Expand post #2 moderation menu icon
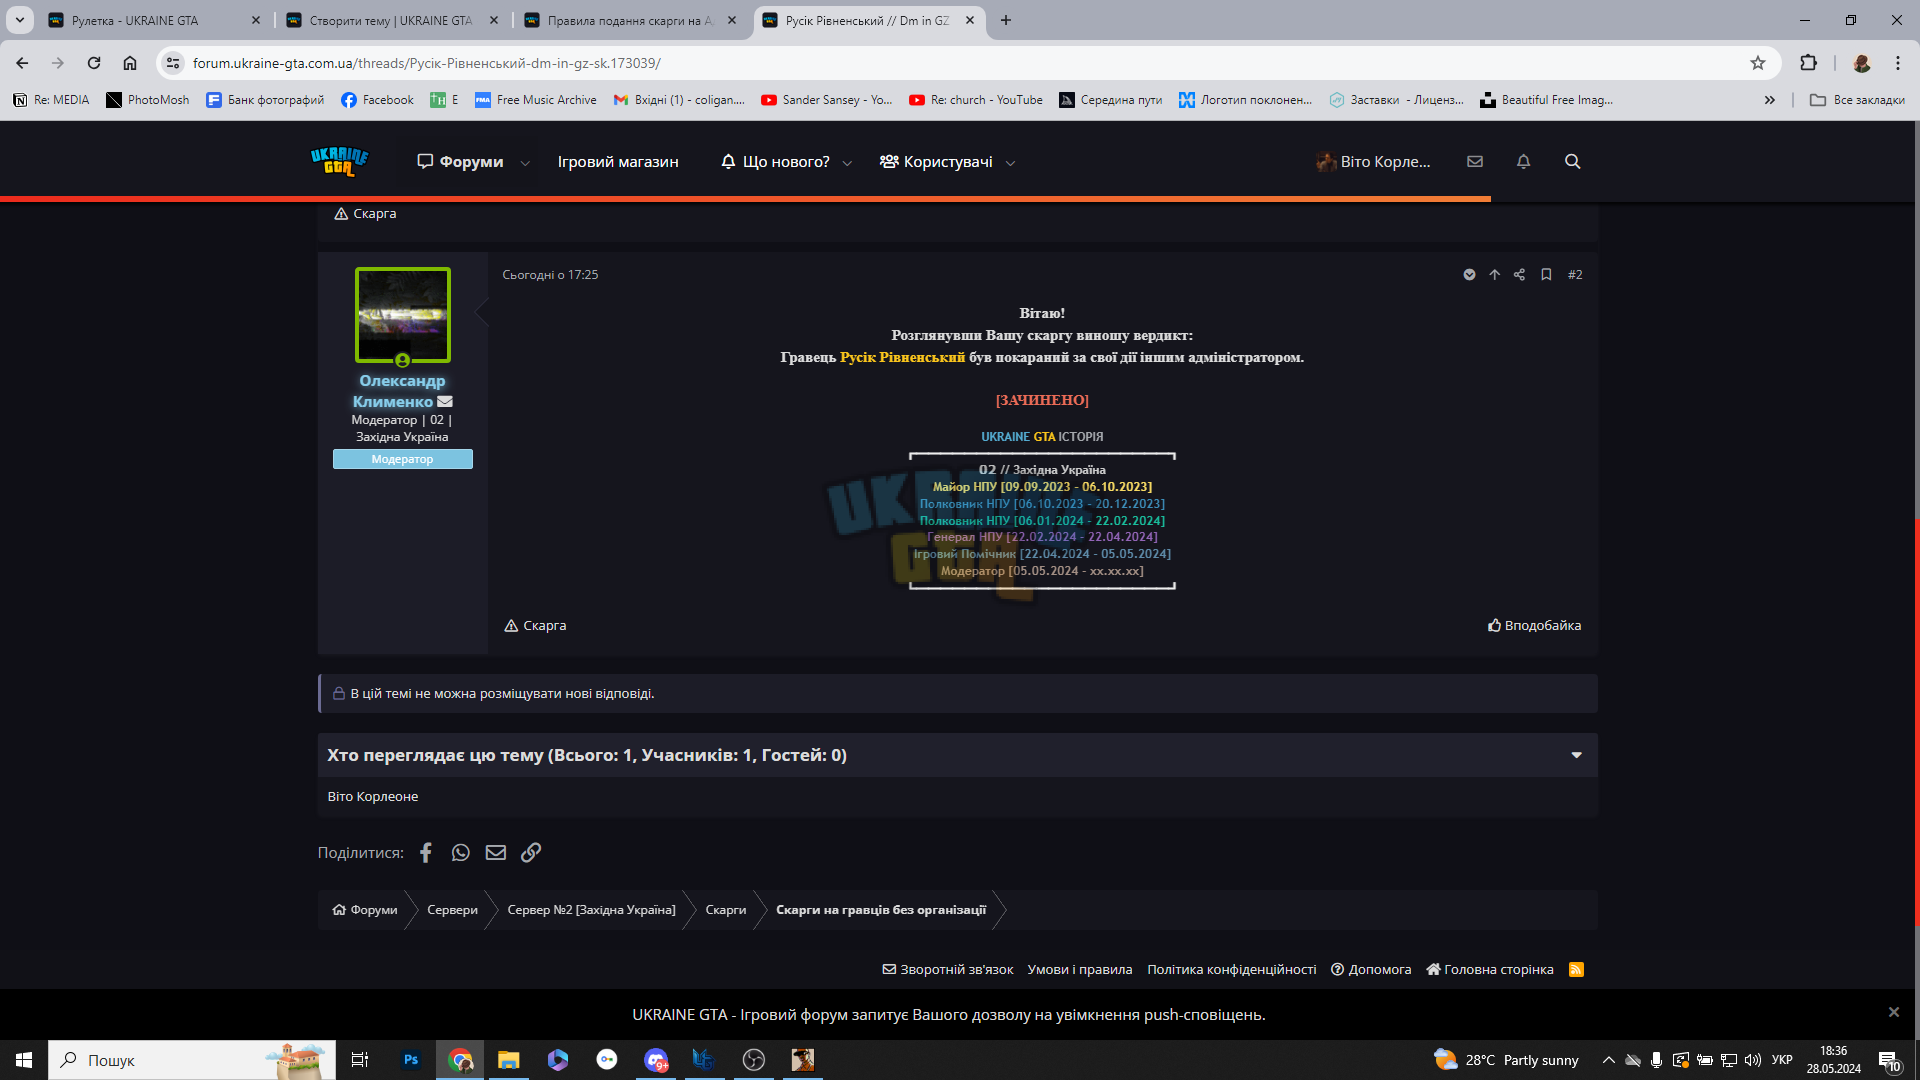 point(1470,275)
